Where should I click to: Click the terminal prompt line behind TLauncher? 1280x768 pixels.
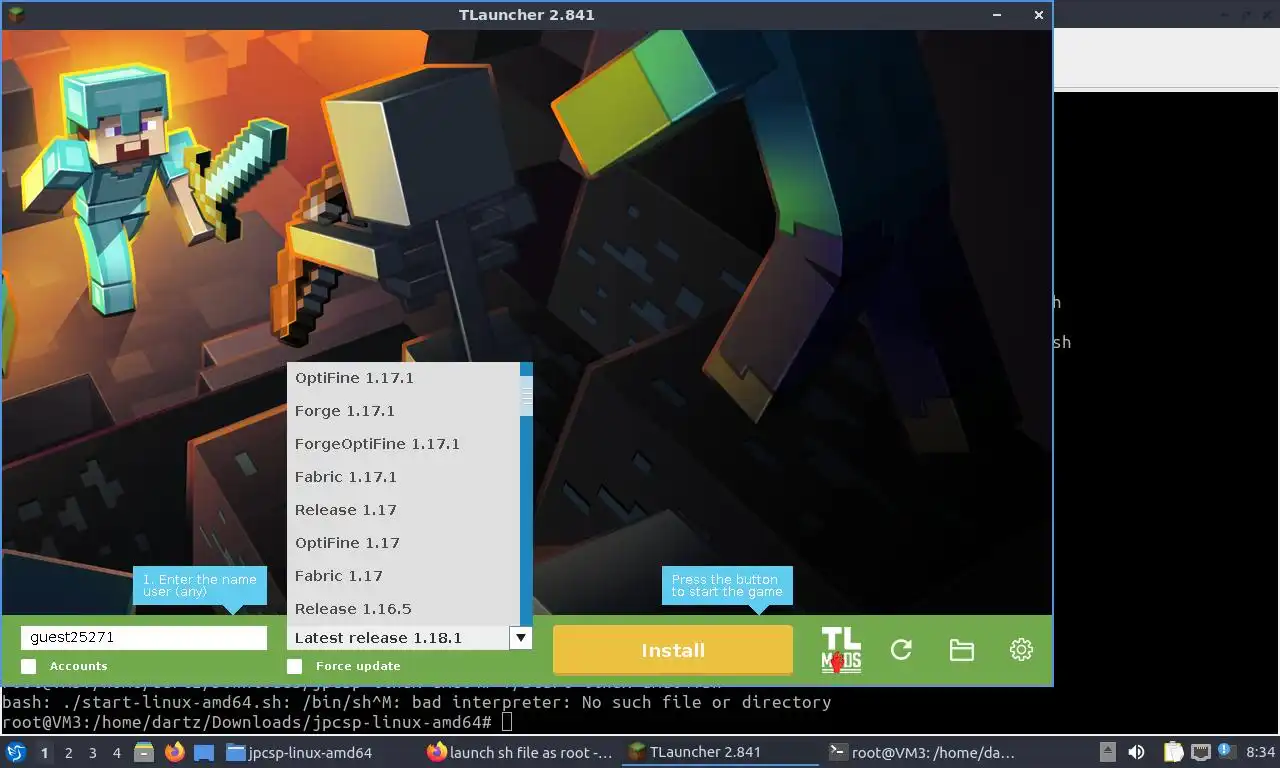[258, 722]
